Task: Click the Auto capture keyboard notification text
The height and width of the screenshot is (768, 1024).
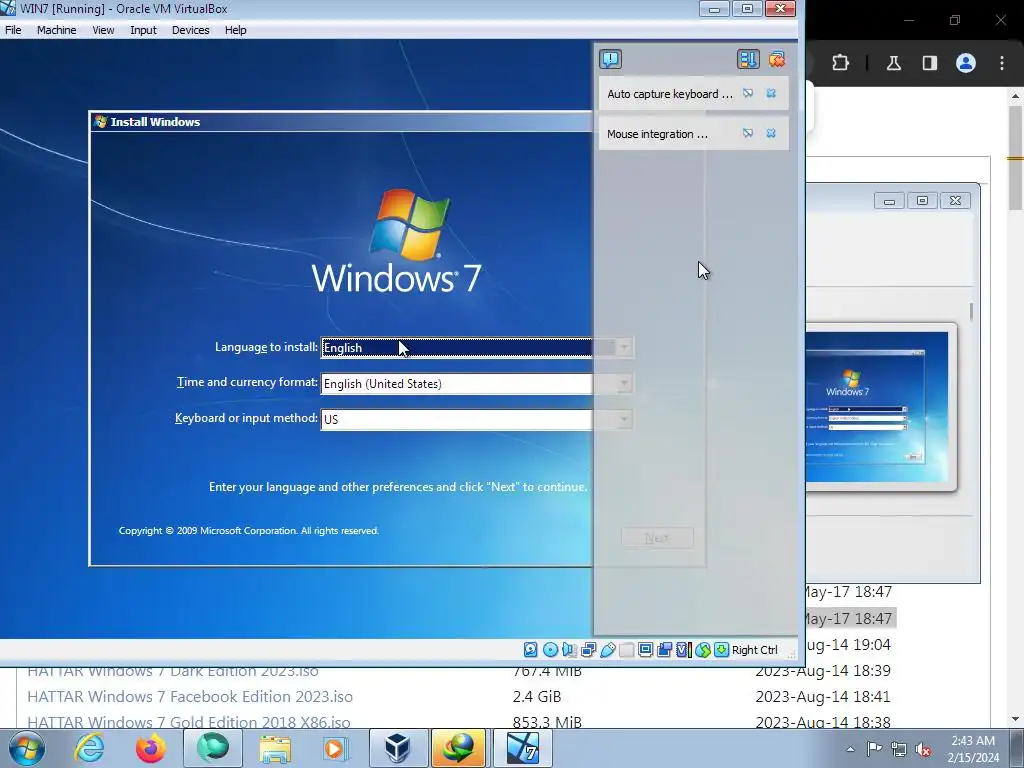Action: point(670,93)
